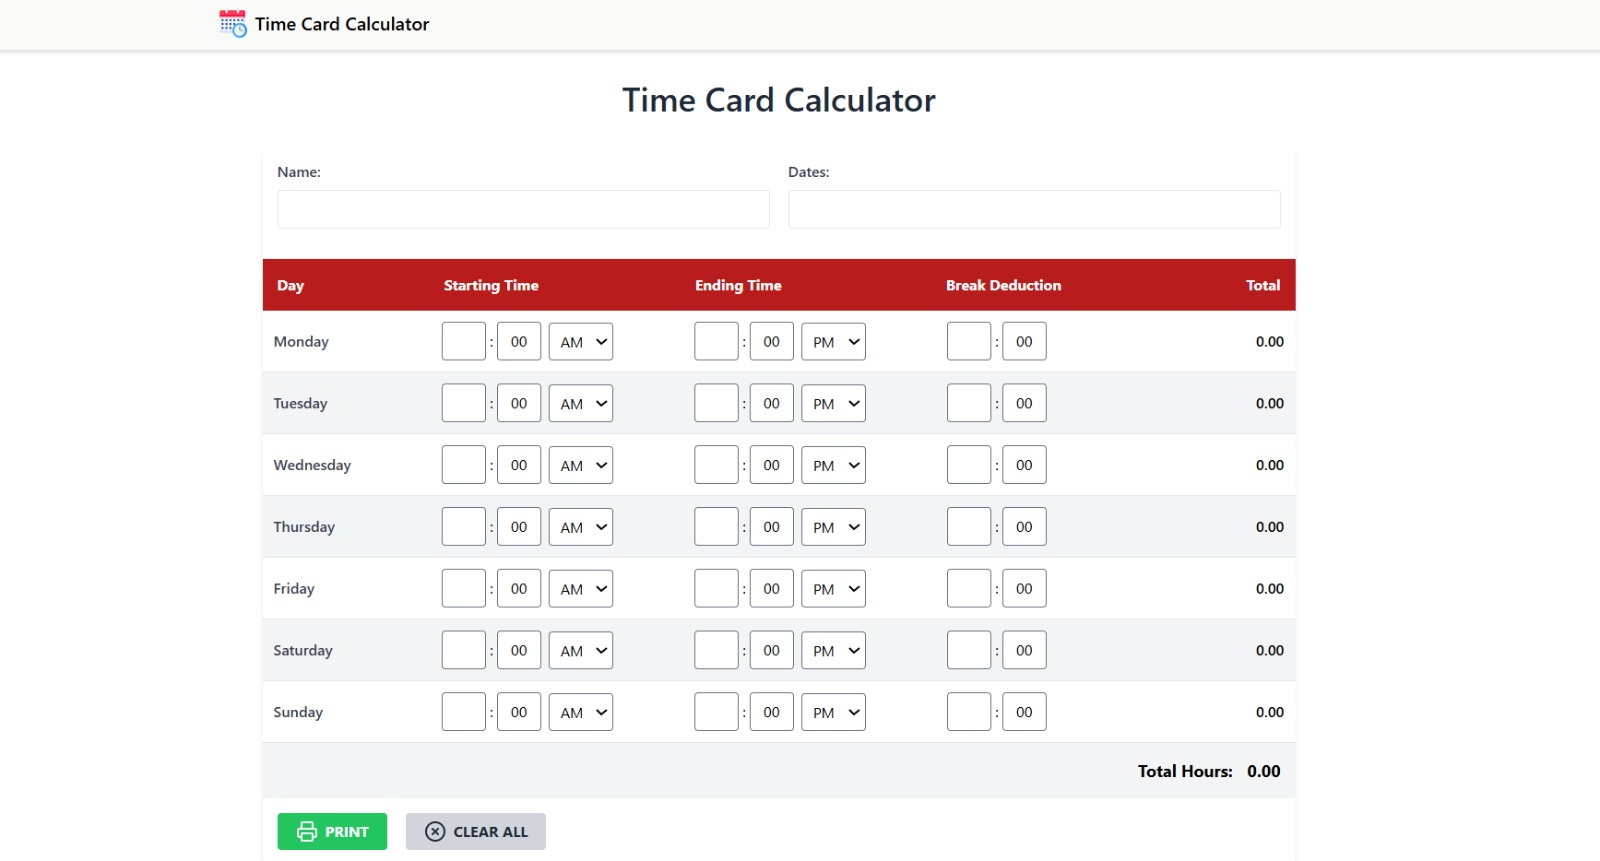This screenshot has height=861, width=1600.
Task: Click the X icon on Clear All button
Action: 435,832
